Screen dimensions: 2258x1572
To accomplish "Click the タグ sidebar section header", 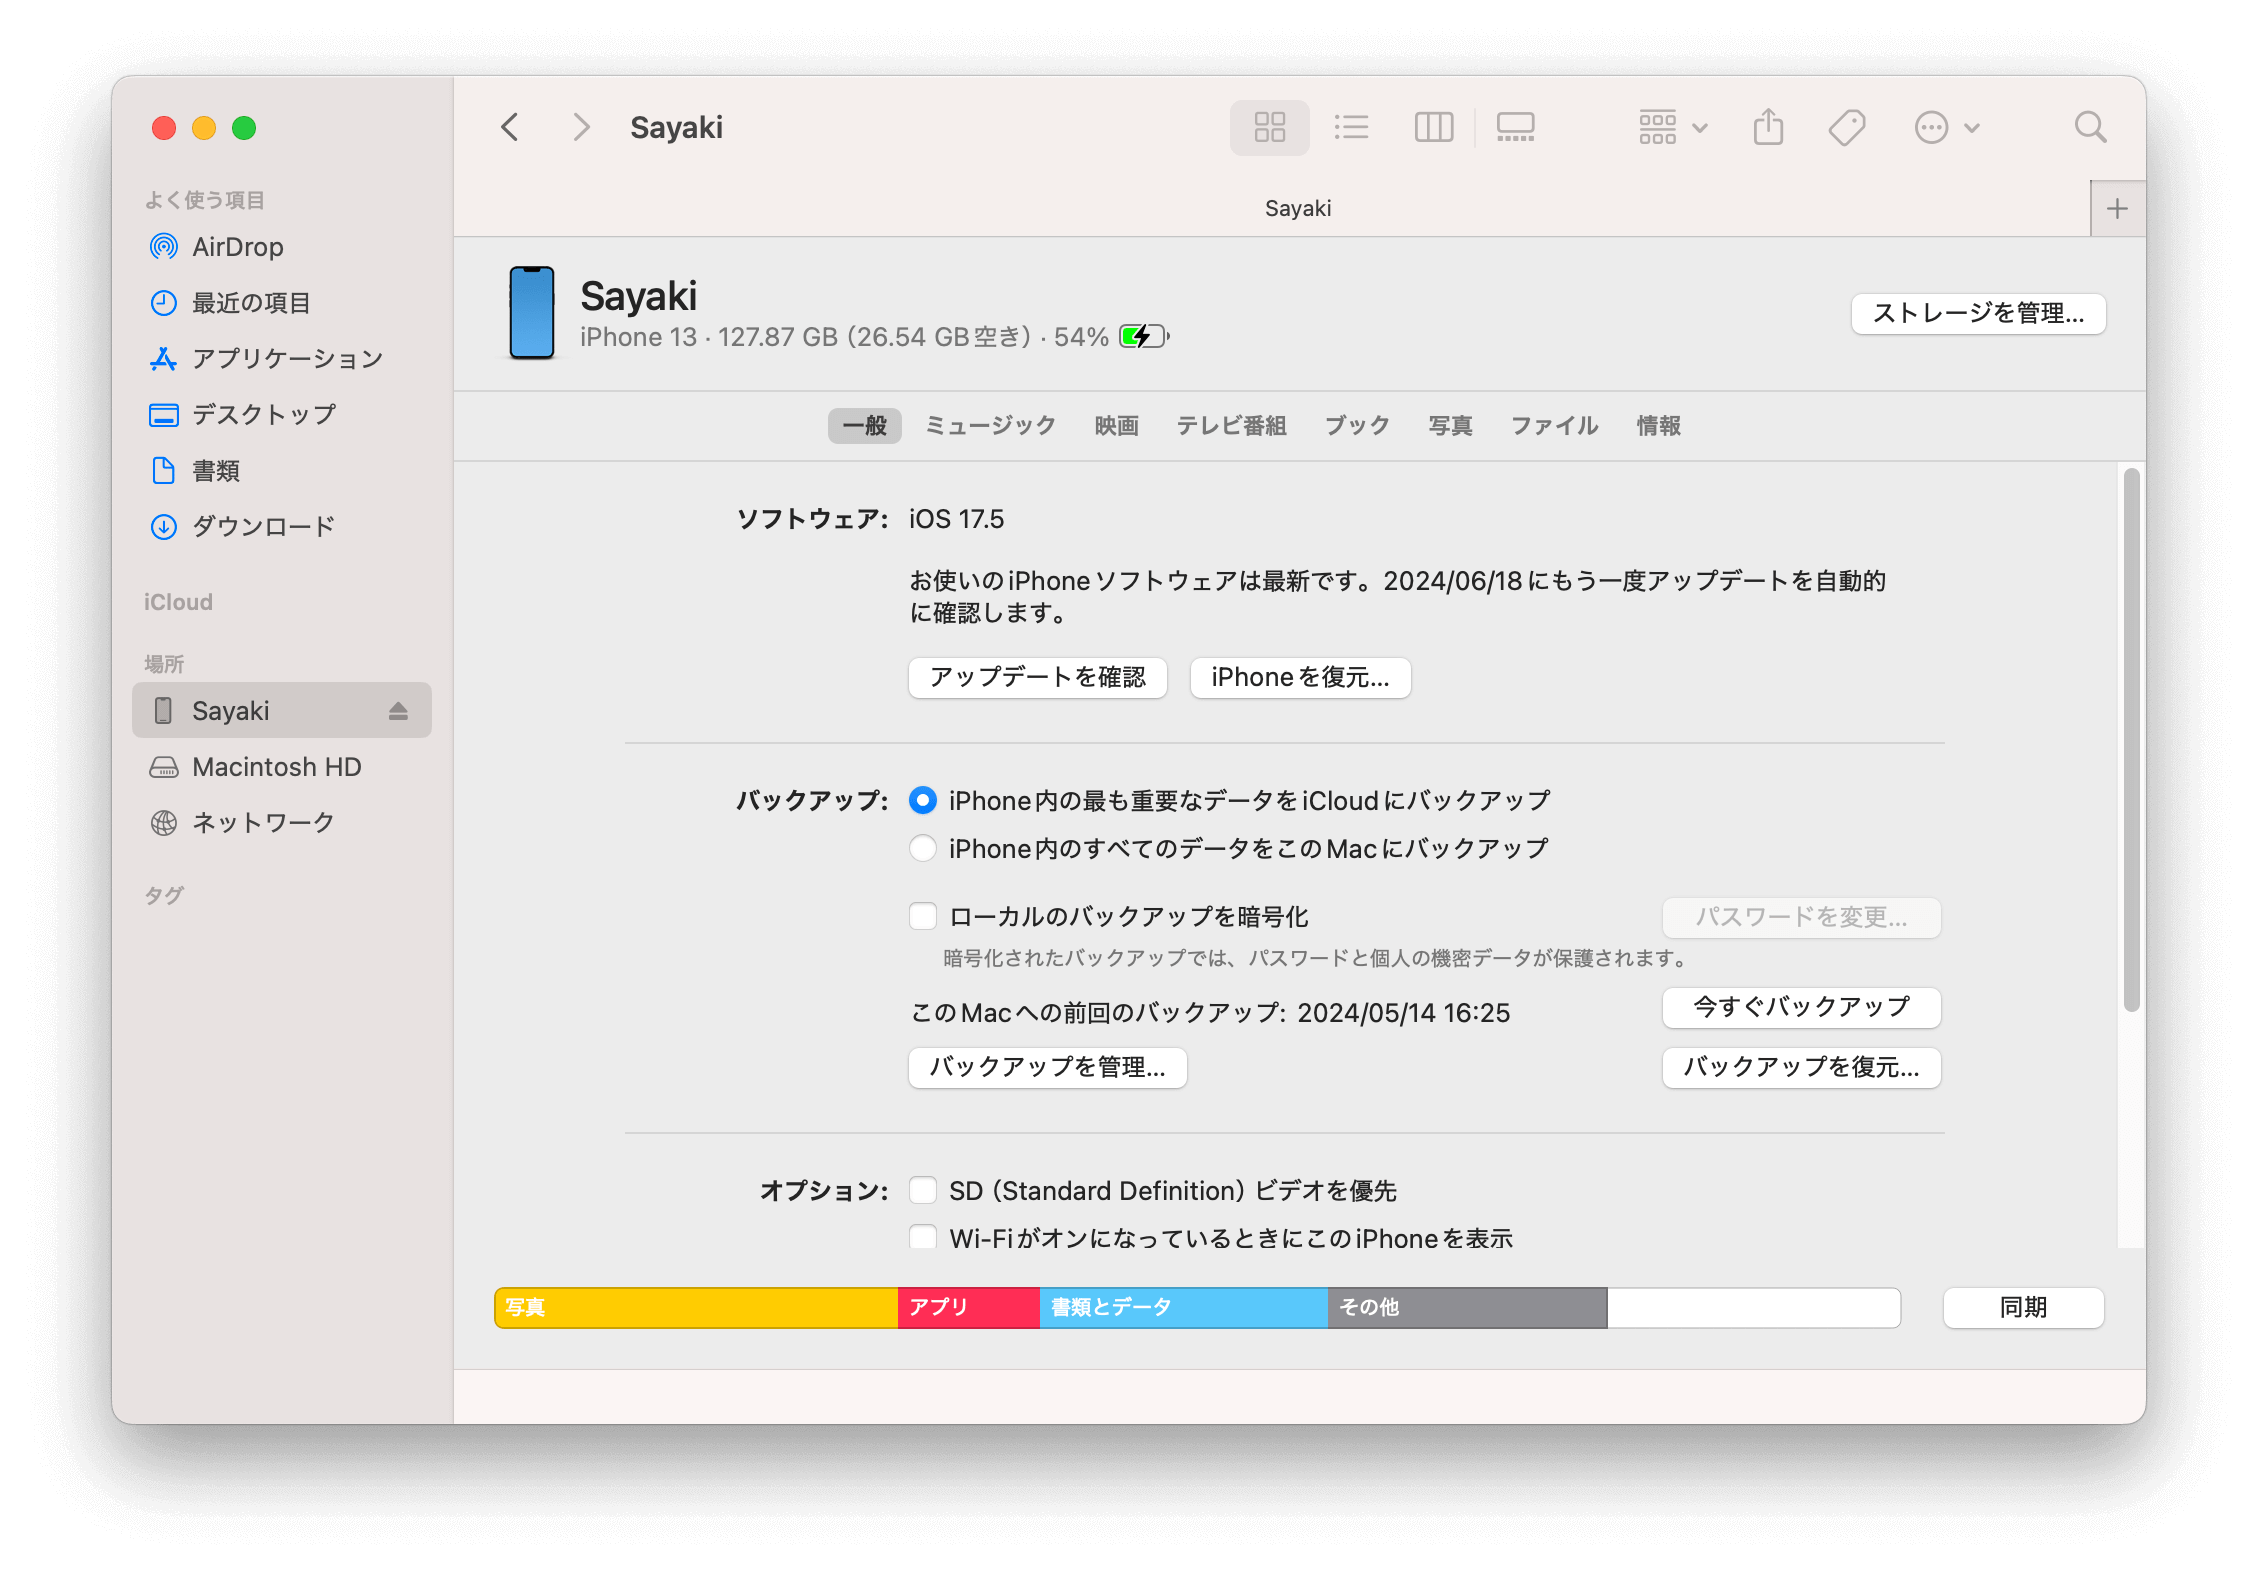I will pos(164,896).
